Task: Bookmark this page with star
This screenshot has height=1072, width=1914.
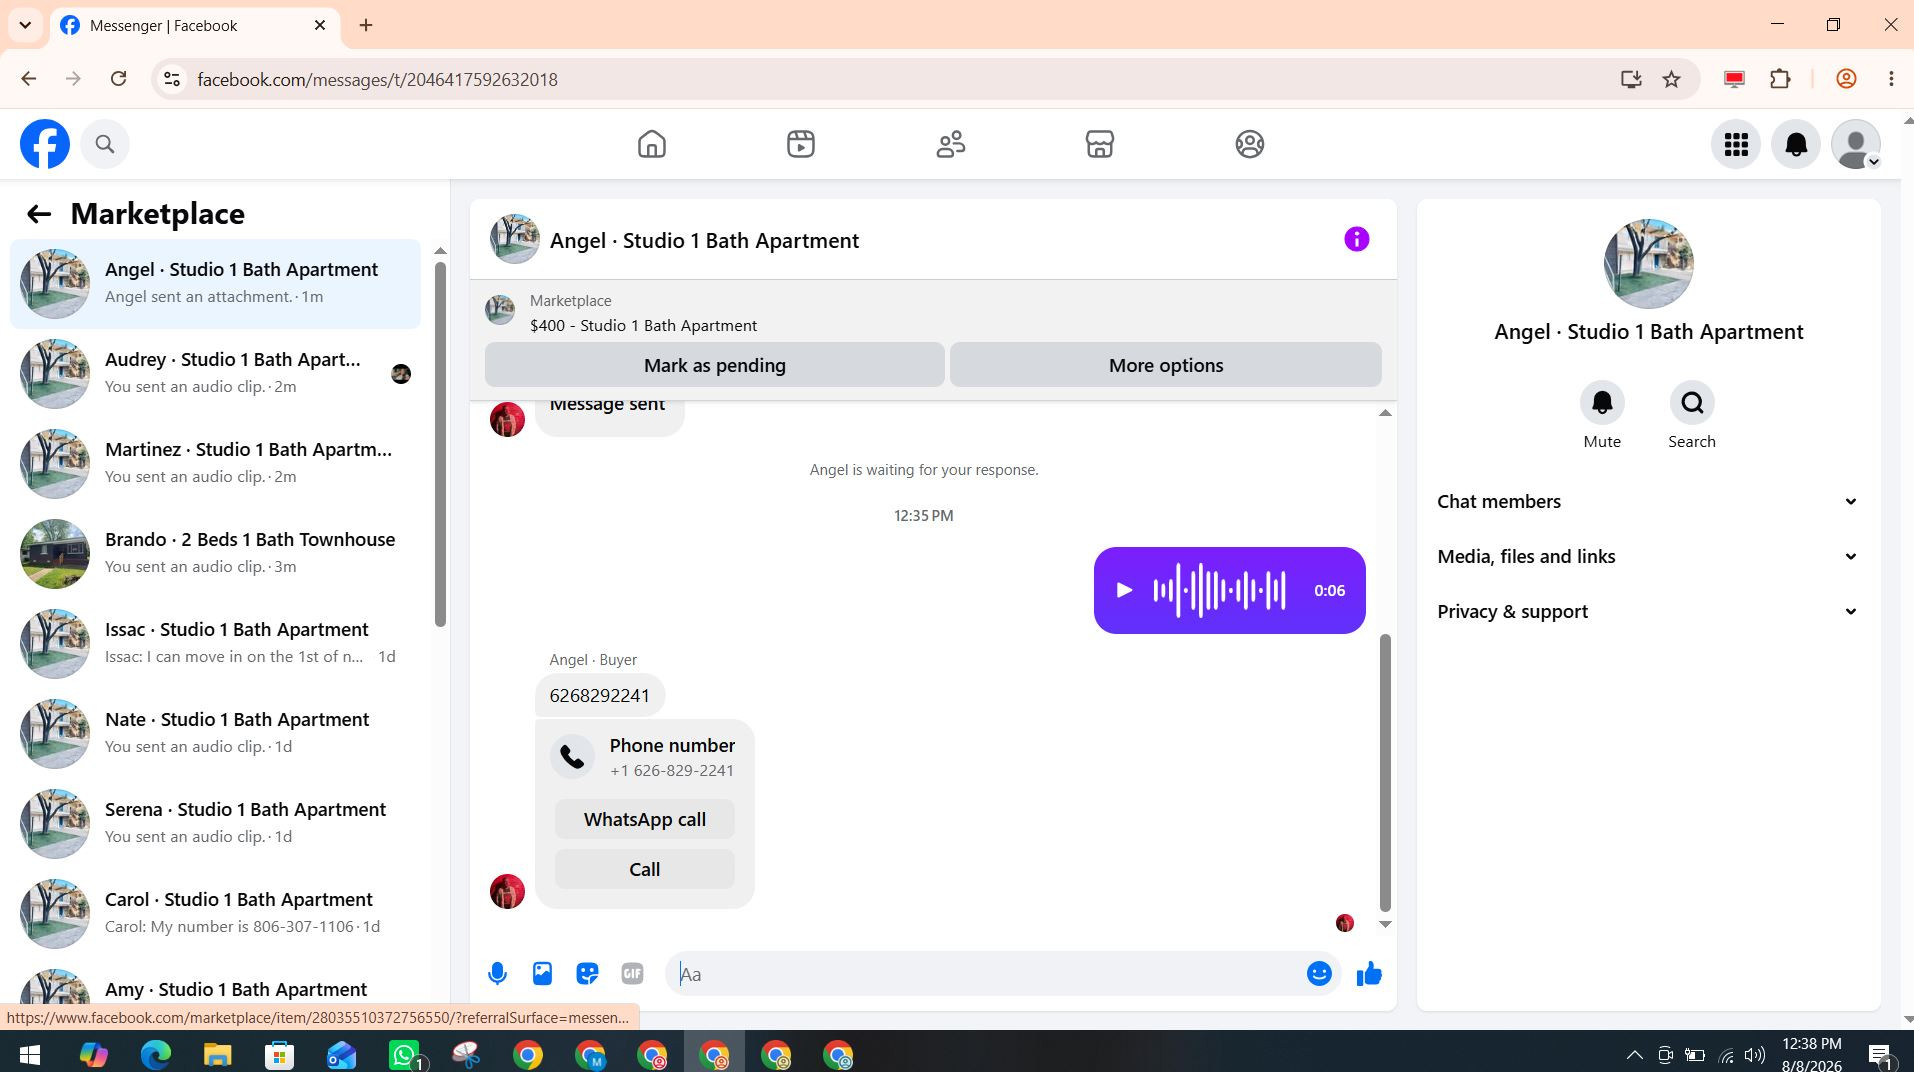Action: pyautogui.click(x=1671, y=79)
